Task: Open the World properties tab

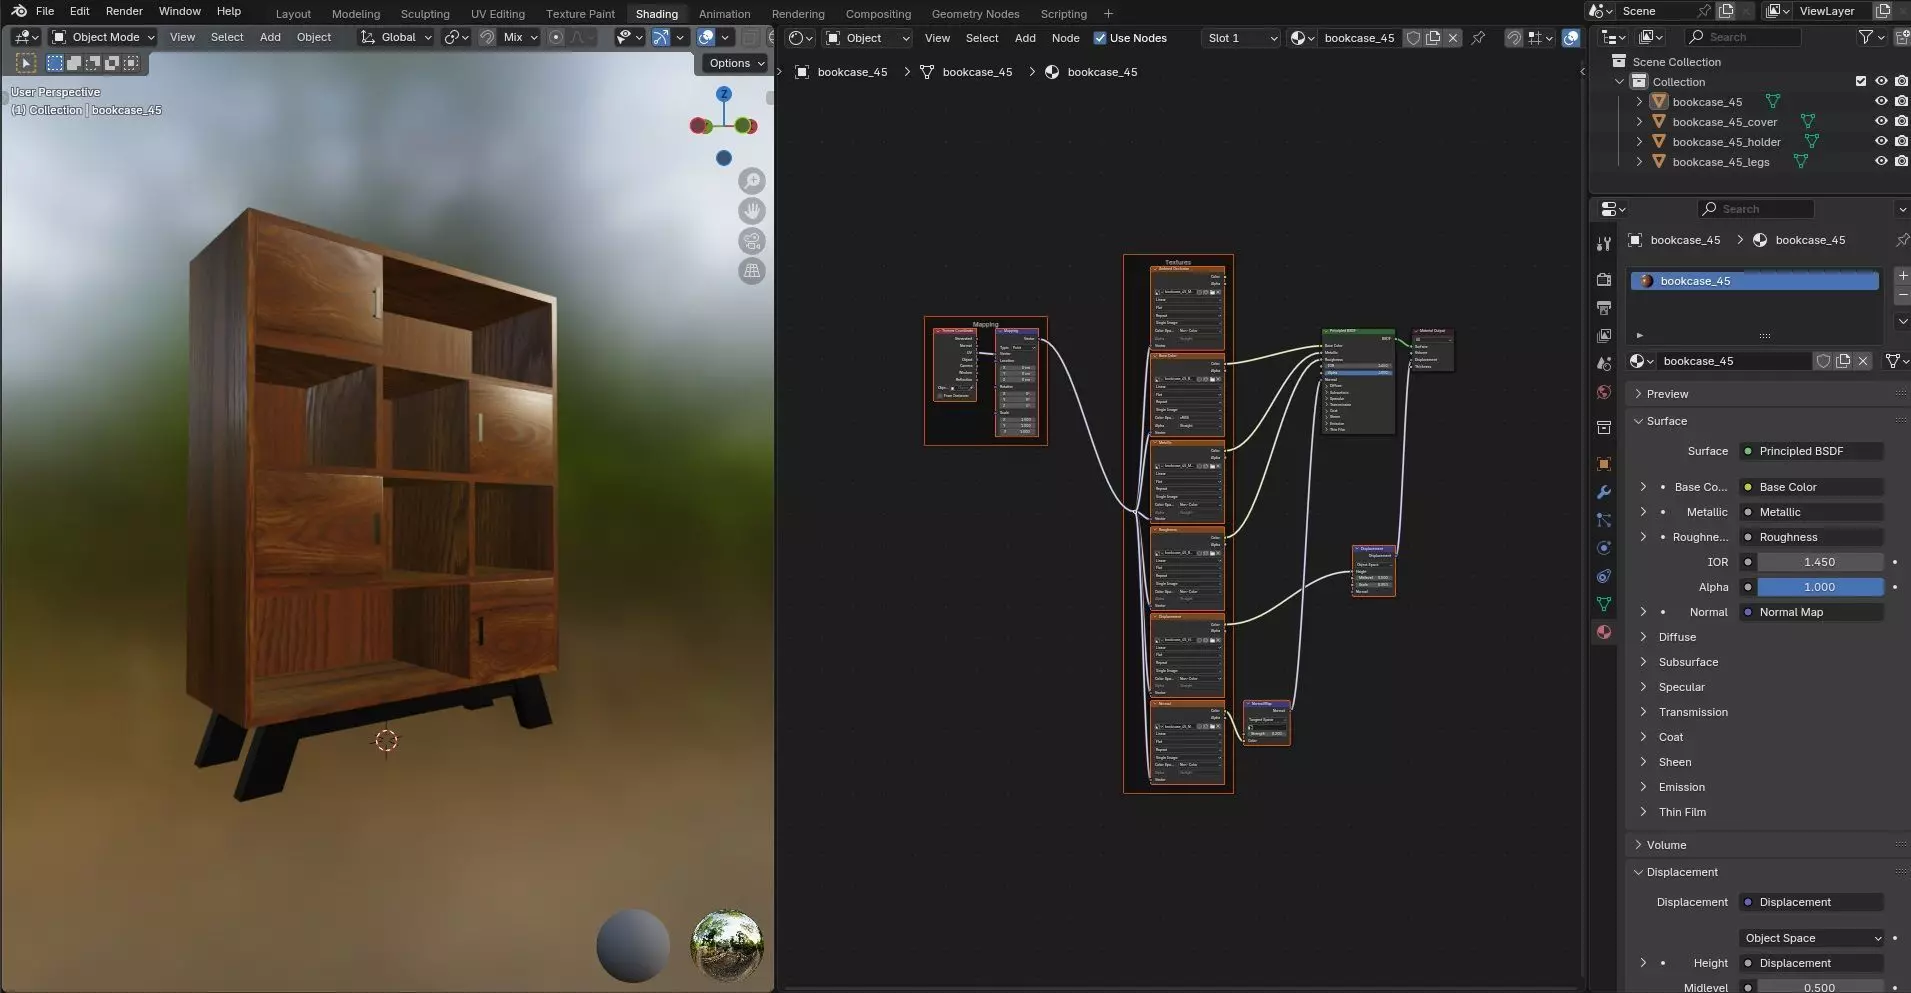Action: click(x=1604, y=391)
